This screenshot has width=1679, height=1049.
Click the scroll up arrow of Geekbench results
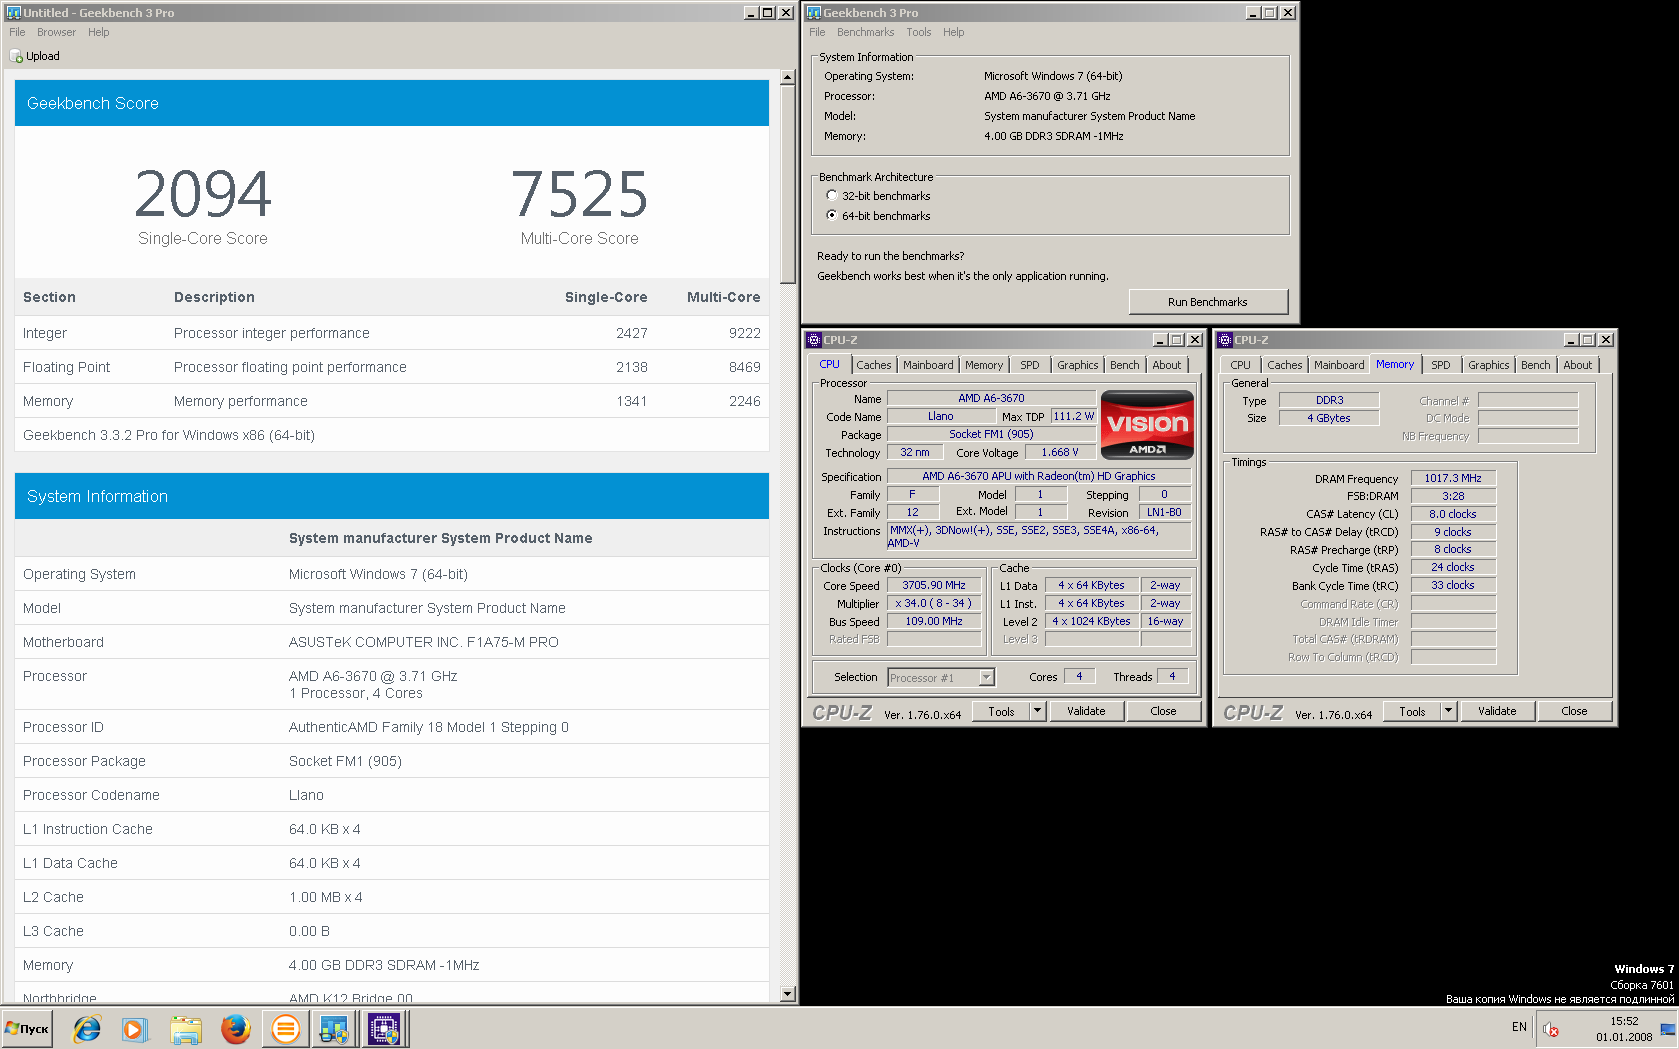(x=788, y=77)
